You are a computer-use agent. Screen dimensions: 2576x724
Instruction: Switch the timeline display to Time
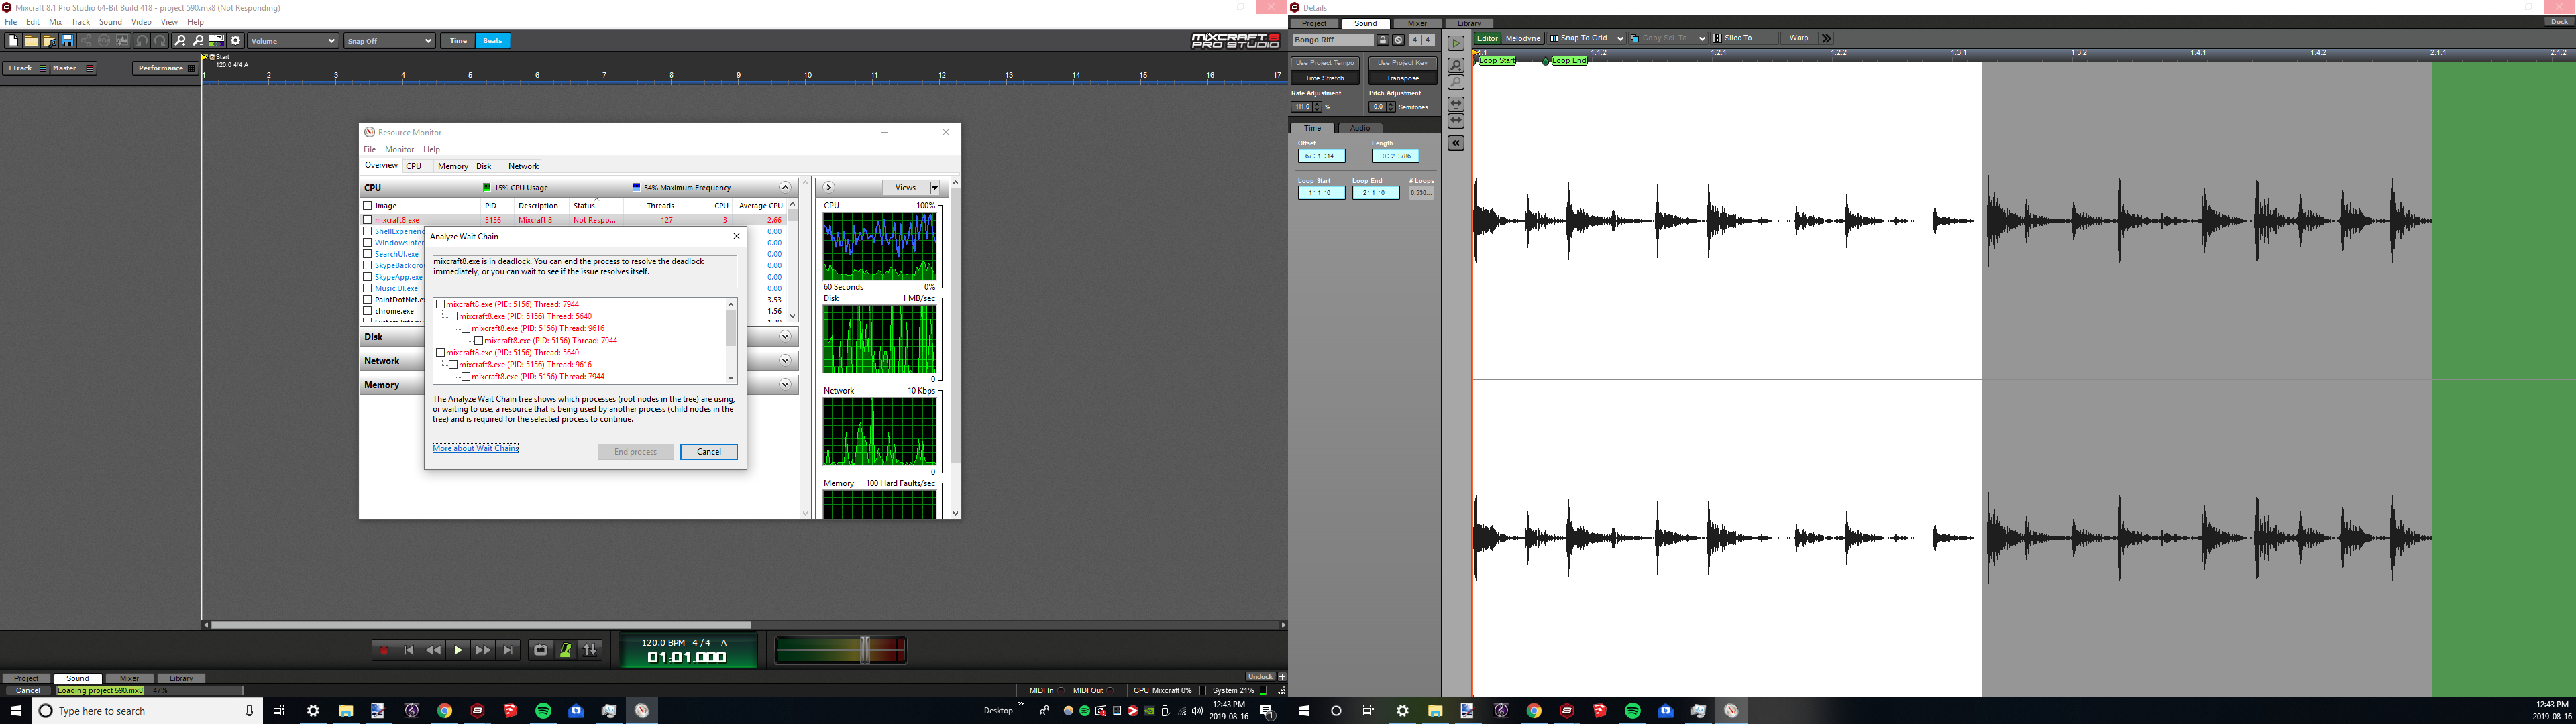click(x=458, y=41)
